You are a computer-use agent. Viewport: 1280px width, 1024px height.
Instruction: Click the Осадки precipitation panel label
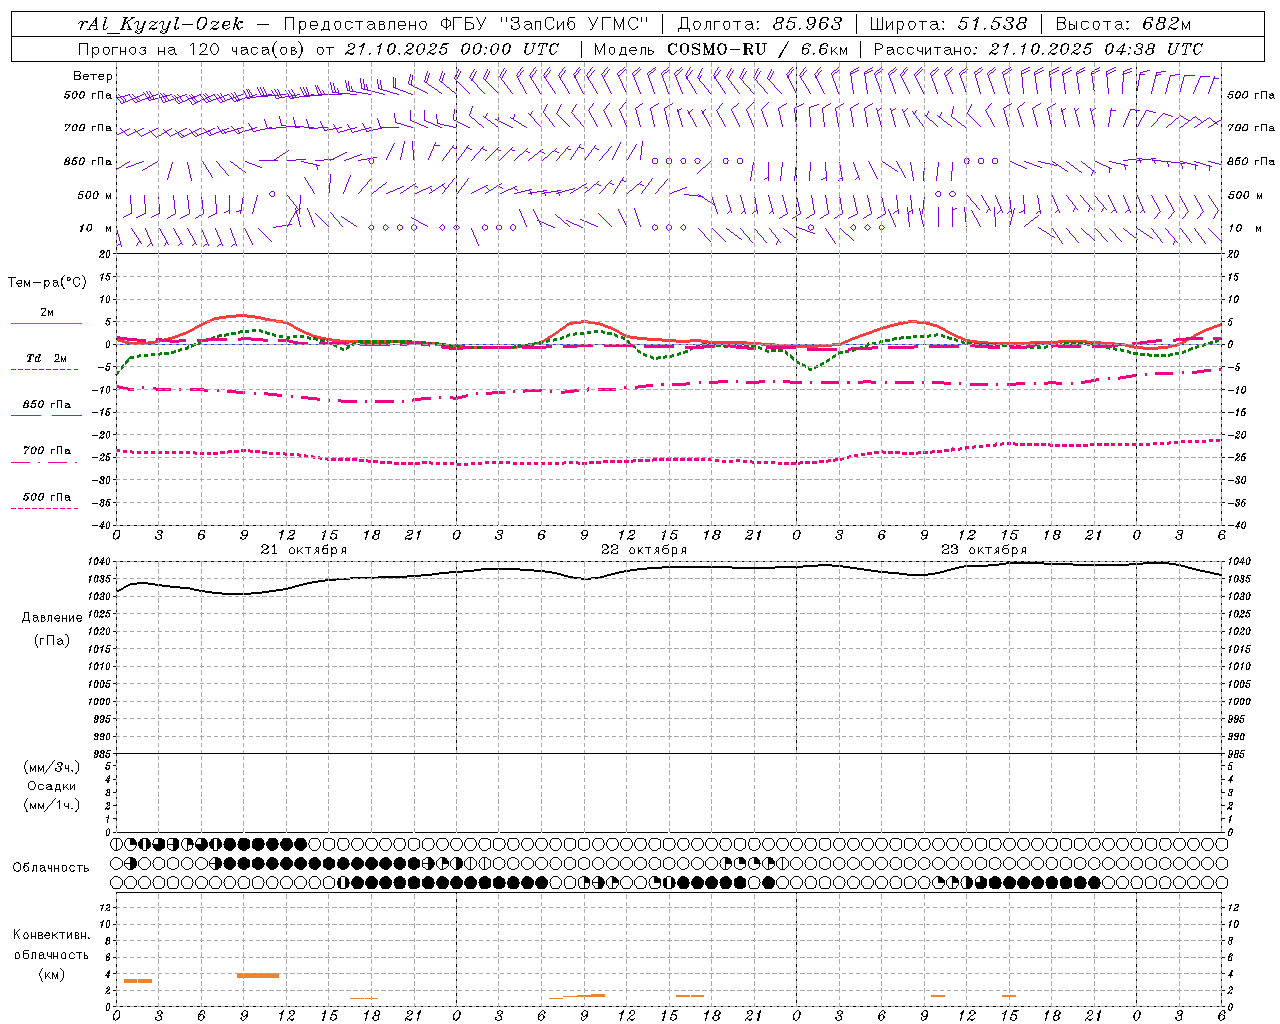[51, 786]
